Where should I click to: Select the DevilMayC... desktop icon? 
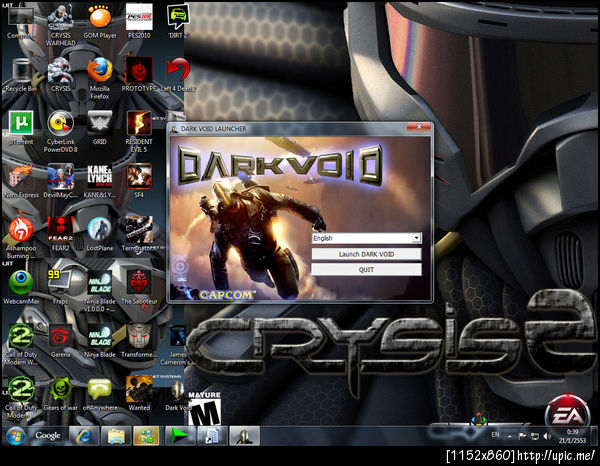pyautogui.click(x=60, y=182)
